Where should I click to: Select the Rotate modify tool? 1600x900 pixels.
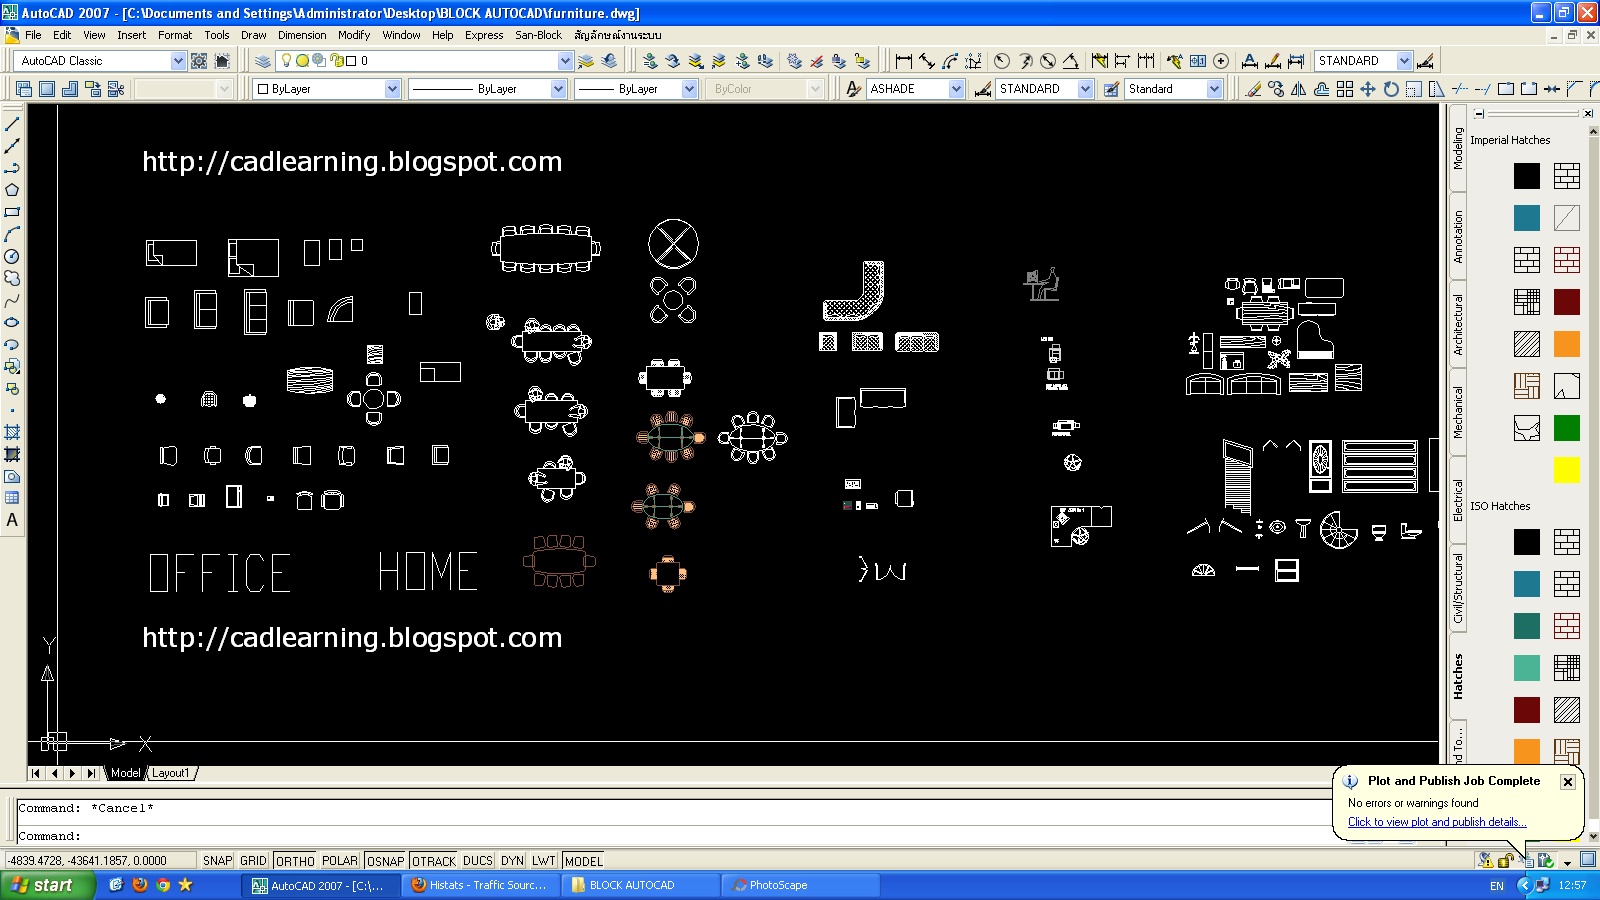pos(1391,89)
